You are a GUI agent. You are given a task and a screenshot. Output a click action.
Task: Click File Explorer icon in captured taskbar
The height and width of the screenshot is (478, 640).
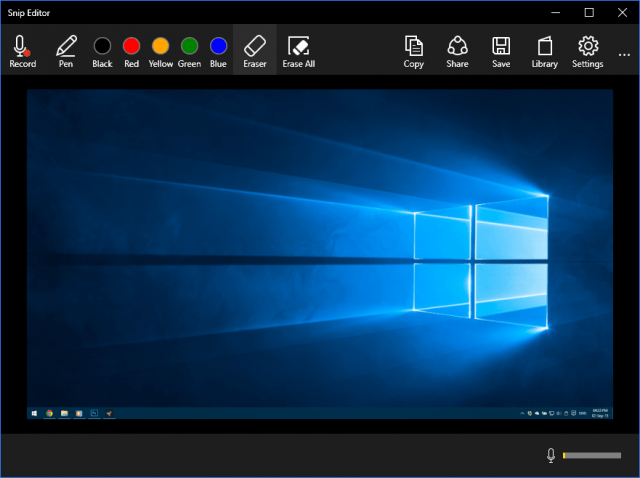pyautogui.click(x=64, y=413)
